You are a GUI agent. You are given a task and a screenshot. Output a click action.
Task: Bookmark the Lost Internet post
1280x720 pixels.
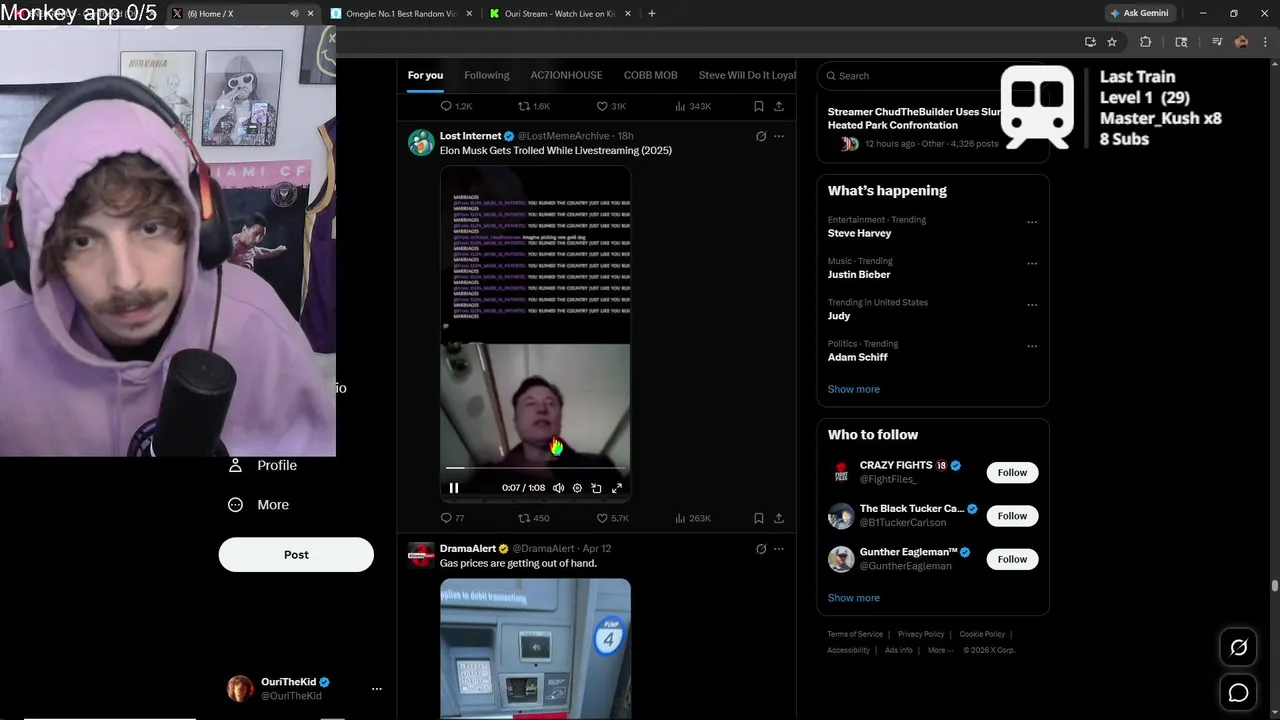tap(759, 518)
